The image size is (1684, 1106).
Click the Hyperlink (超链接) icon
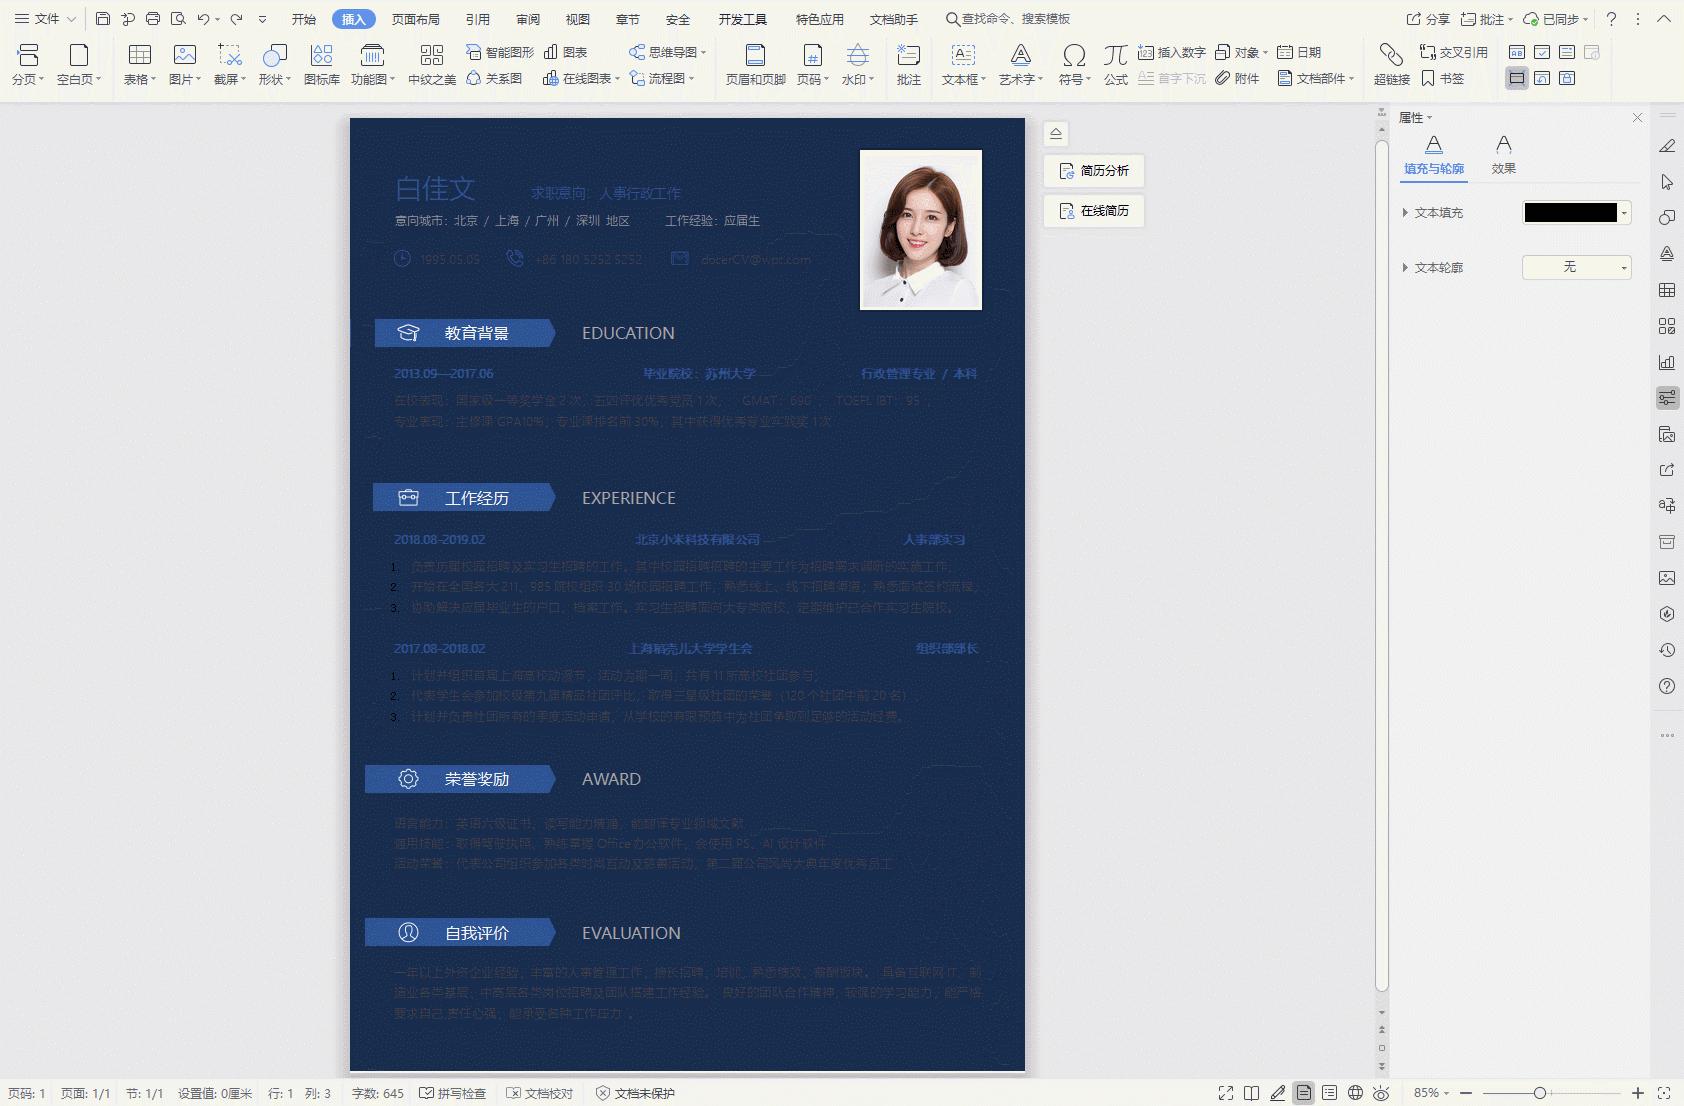click(1391, 63)
